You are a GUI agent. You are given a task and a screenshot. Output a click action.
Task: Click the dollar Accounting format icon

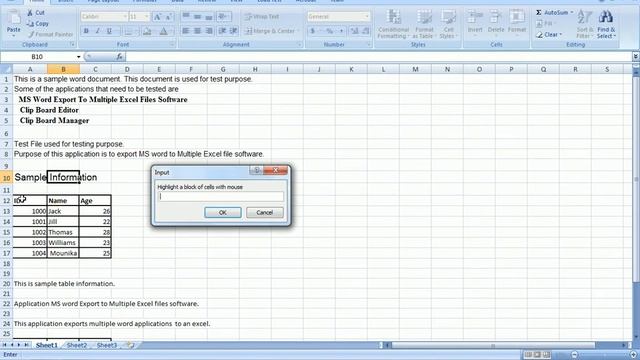click(x=313, y=31)
